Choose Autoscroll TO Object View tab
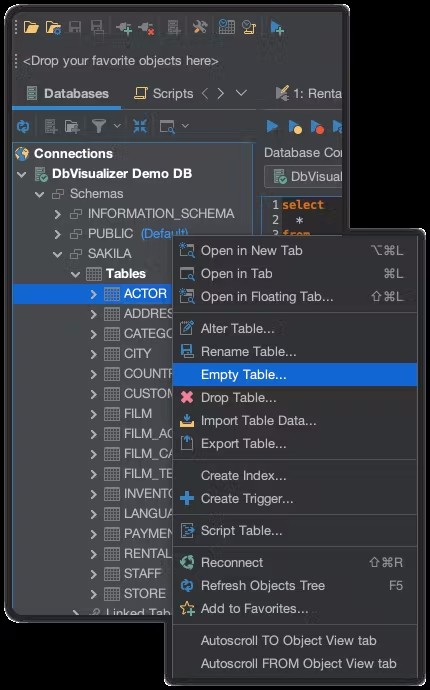This screenshot has height=690, width=430. click(x=294, y=641)
